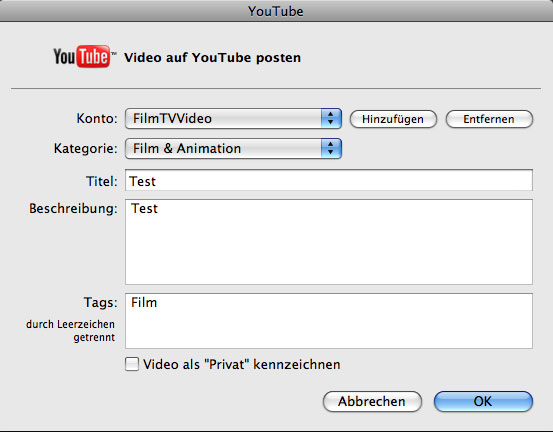The width and height of the screenshot is (553, 432).
Task: Focus the Titel text field
Action: (x=329, y=180)
